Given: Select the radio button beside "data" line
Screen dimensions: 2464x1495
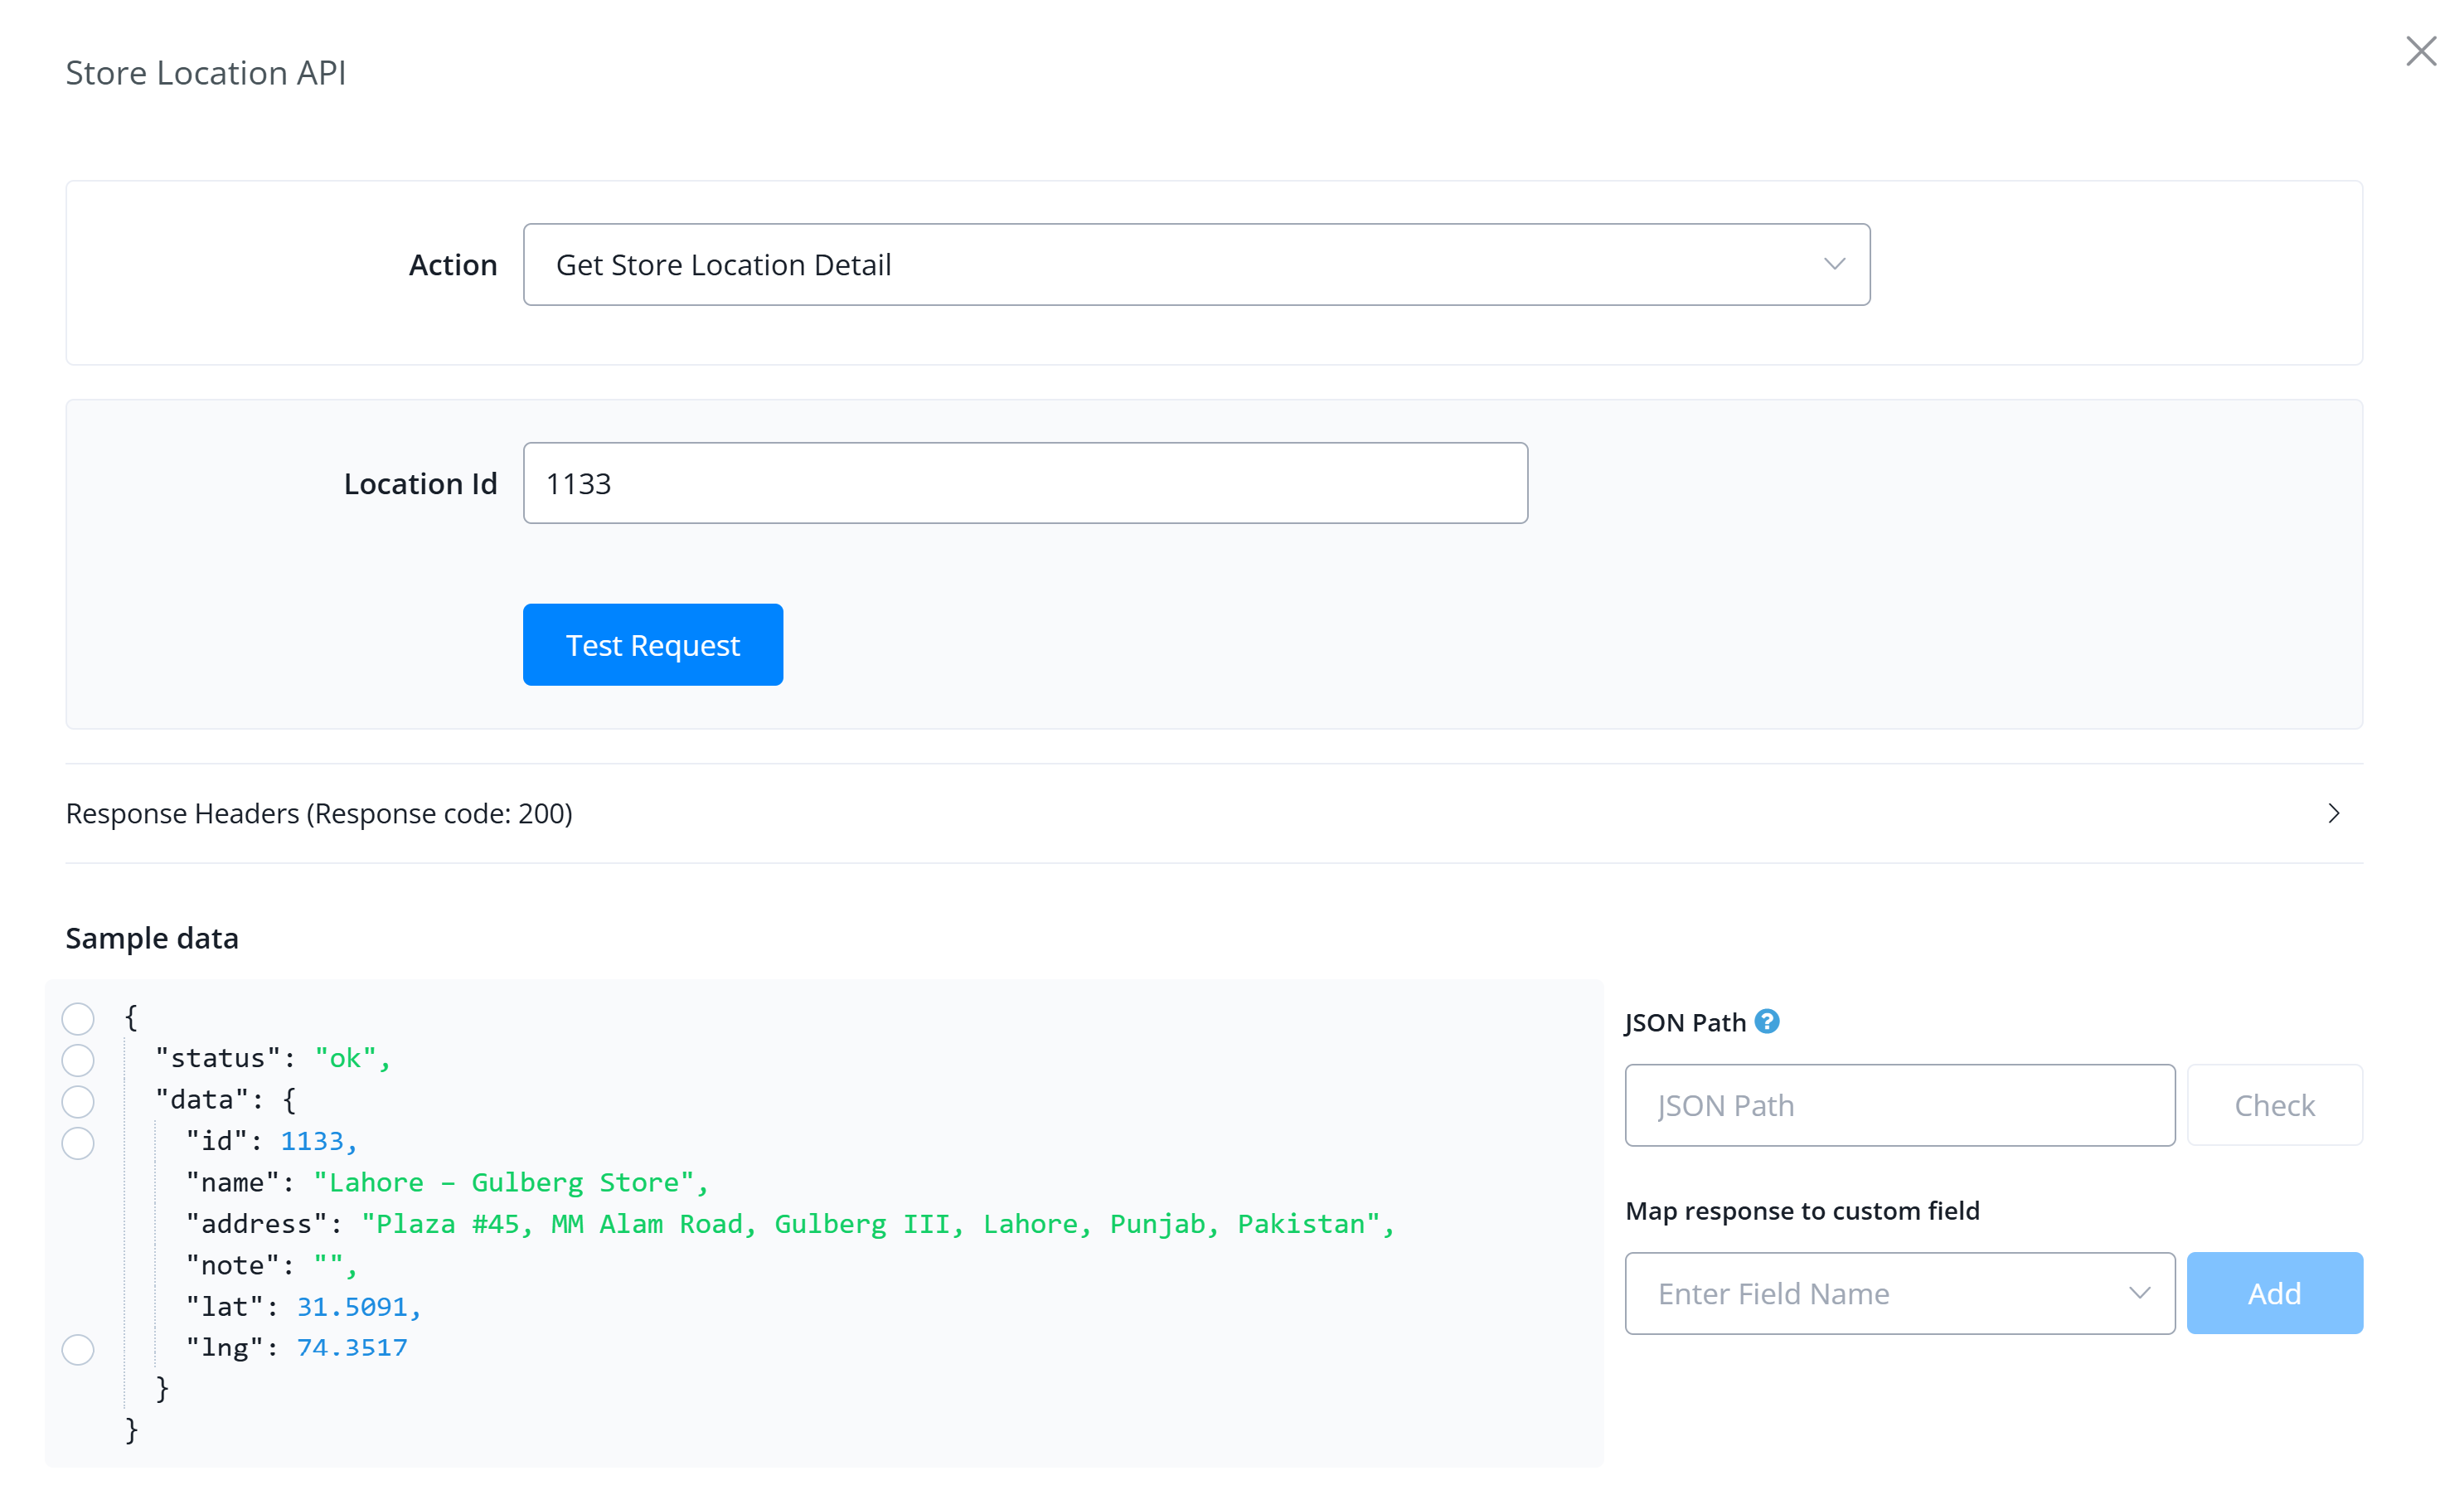Looking at the screenshot, I should 78,1101.
